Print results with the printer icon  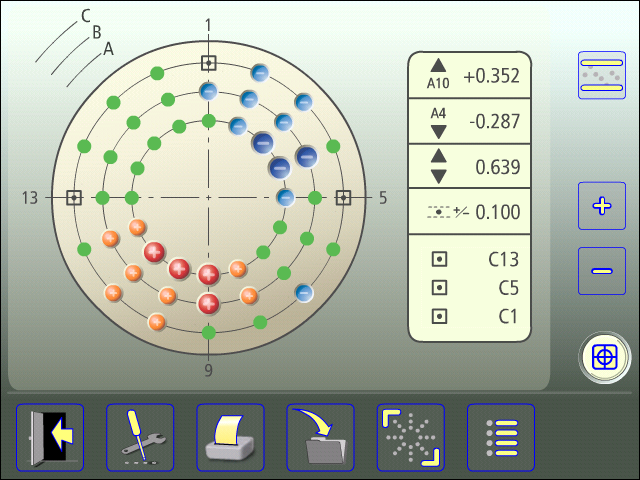230,437
